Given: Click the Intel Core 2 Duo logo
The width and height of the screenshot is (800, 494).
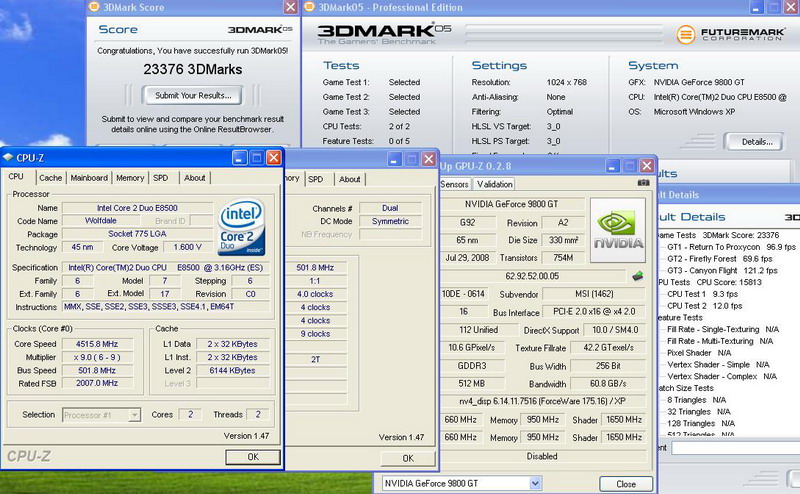Looking at the screenshot, I should 242,227.
